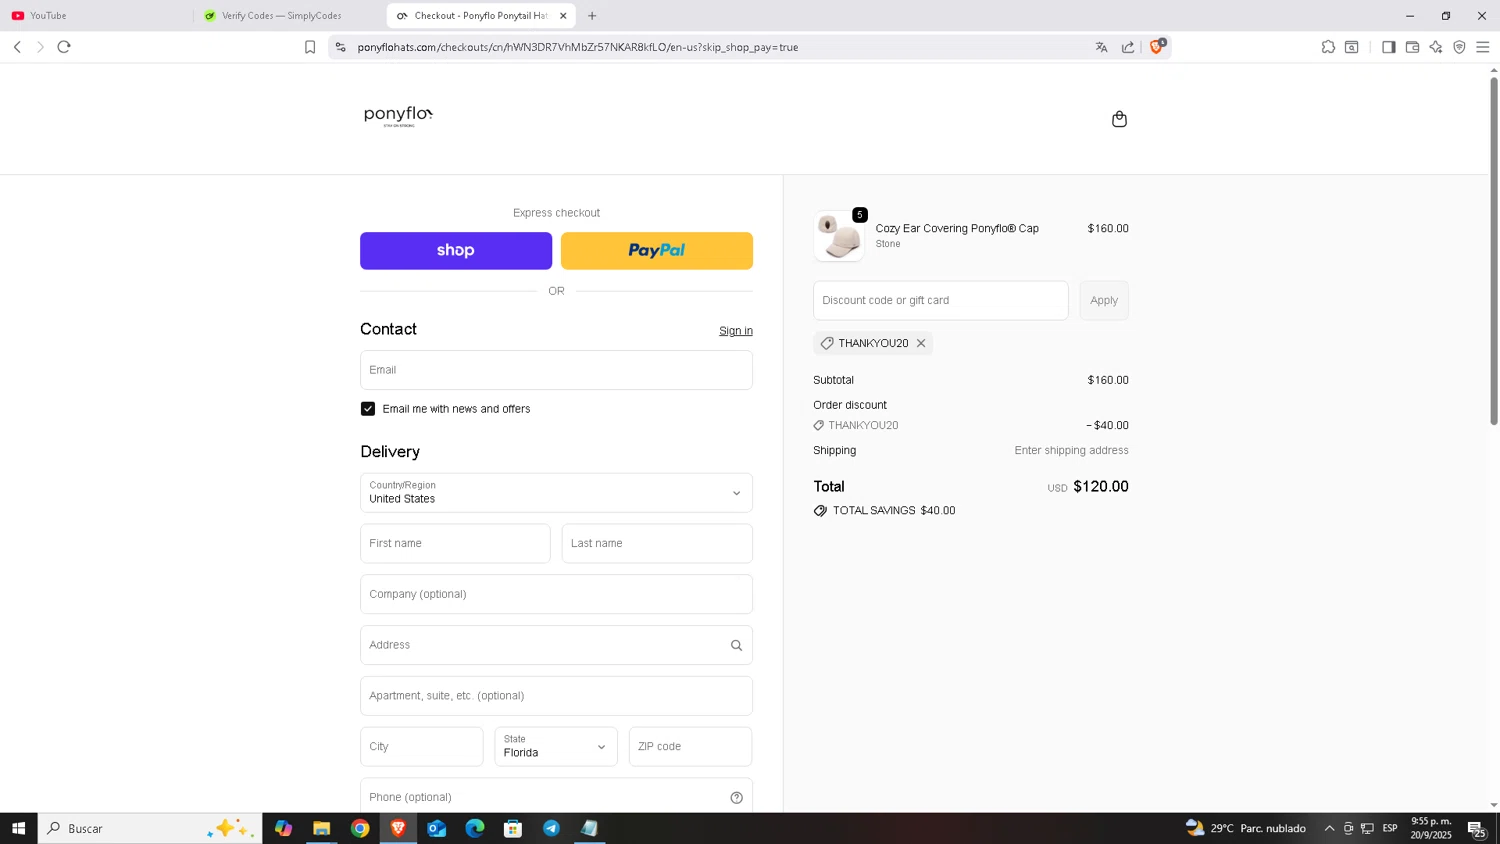Click the Company (optional) field
The image size is (1500, 844).
point(556,594)
